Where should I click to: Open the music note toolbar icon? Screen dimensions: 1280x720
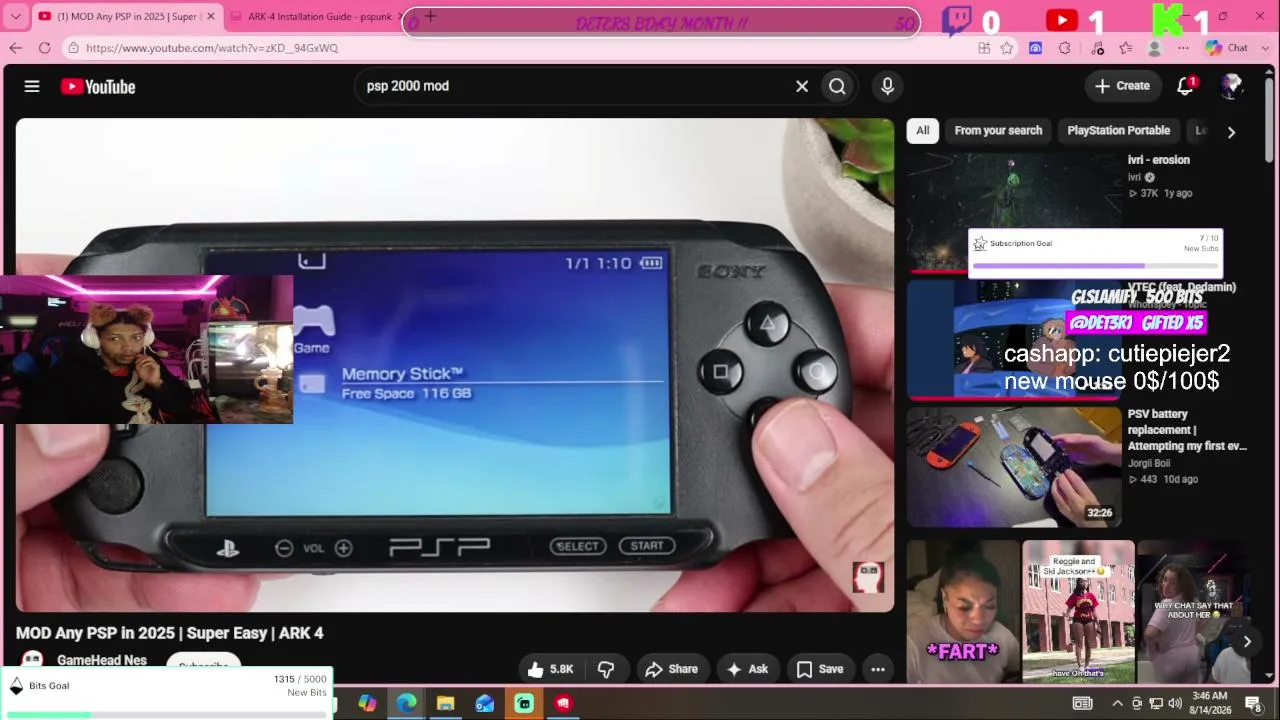click(x=1098, y=48)
